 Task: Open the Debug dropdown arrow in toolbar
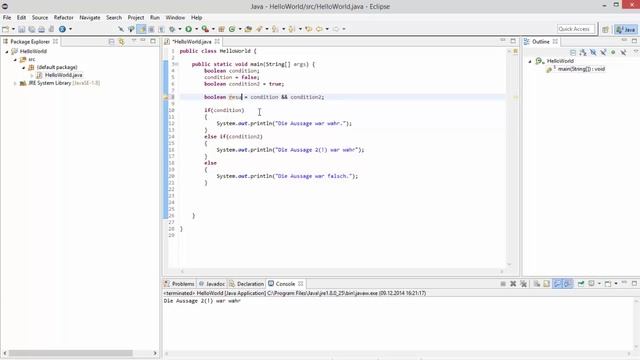coord(180,29)
